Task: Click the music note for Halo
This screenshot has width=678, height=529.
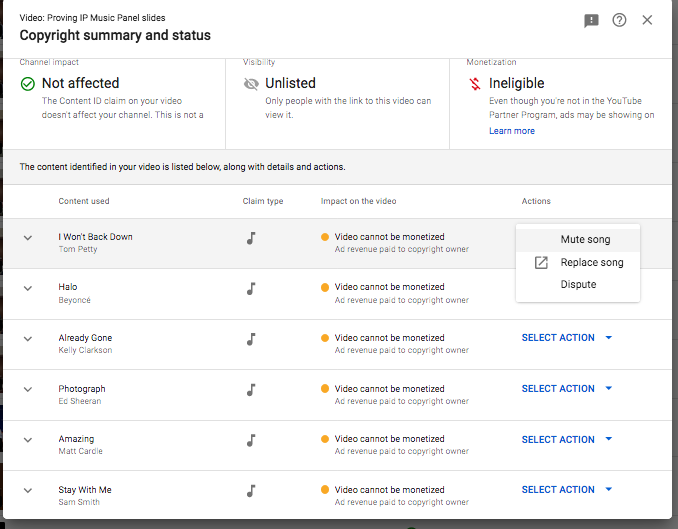Action: (251, 289)
